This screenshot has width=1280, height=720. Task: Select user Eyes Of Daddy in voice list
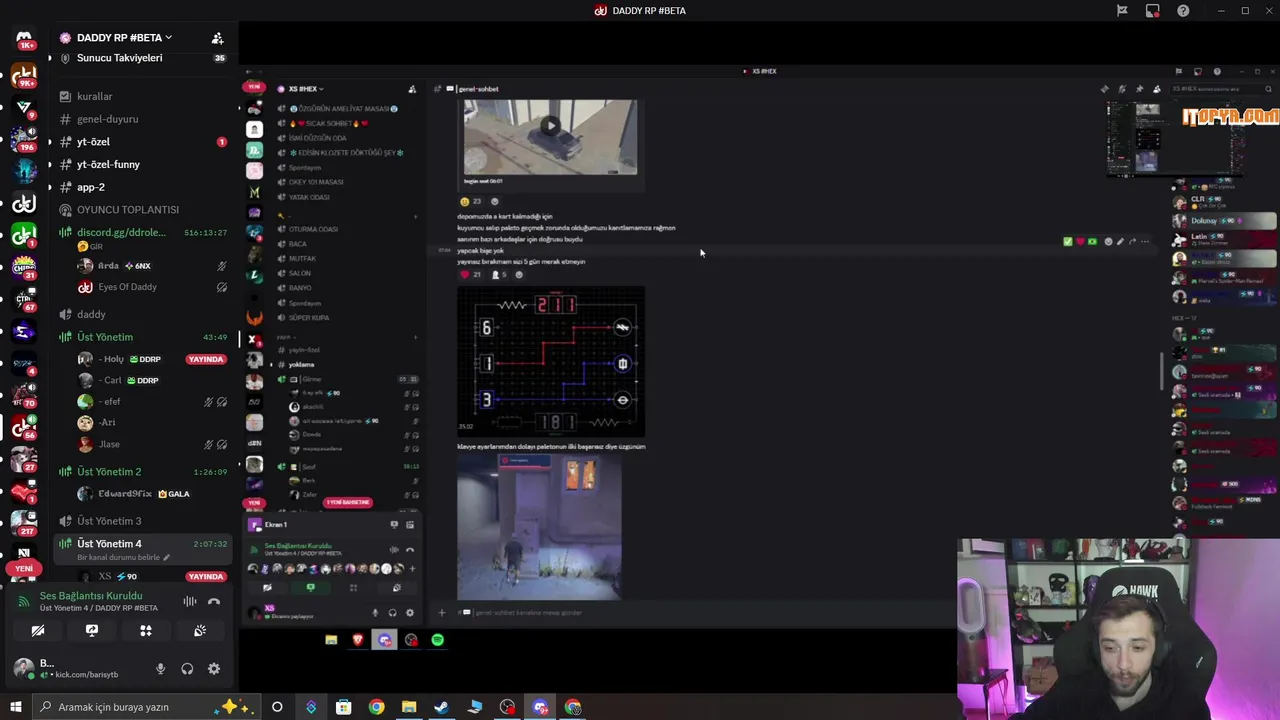tap(127, 287)
